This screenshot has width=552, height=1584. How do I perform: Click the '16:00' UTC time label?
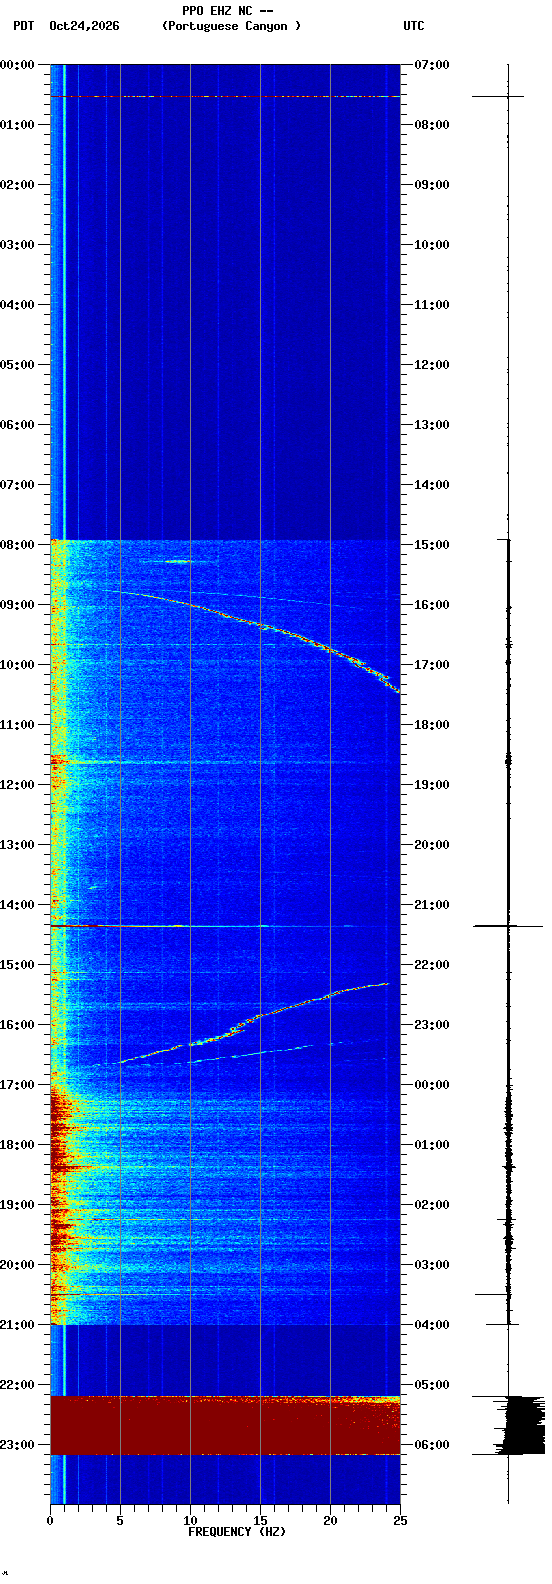(x=432, y=605)
